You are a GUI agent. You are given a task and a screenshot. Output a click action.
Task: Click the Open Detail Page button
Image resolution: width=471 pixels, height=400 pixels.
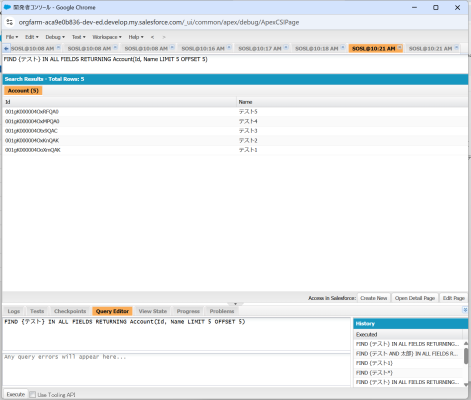pos(415,298)
